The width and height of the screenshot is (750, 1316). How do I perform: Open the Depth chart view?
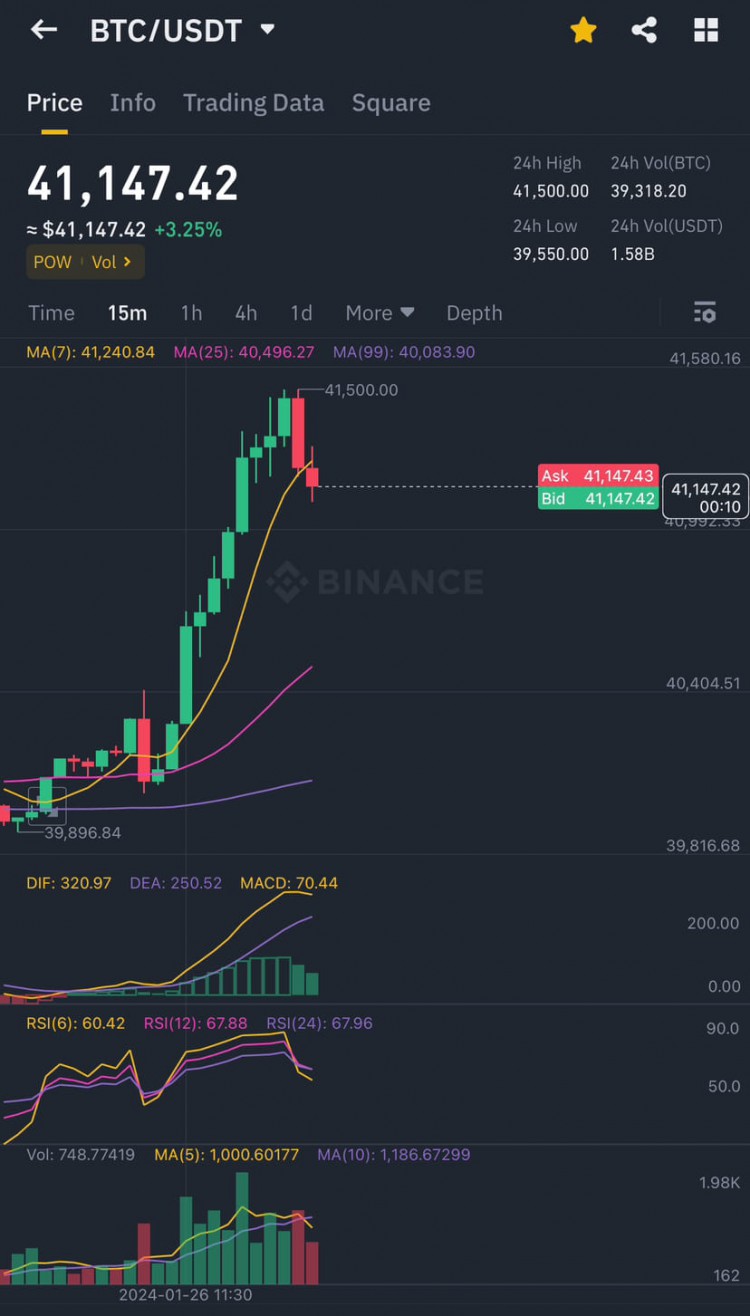pos(474,313)
